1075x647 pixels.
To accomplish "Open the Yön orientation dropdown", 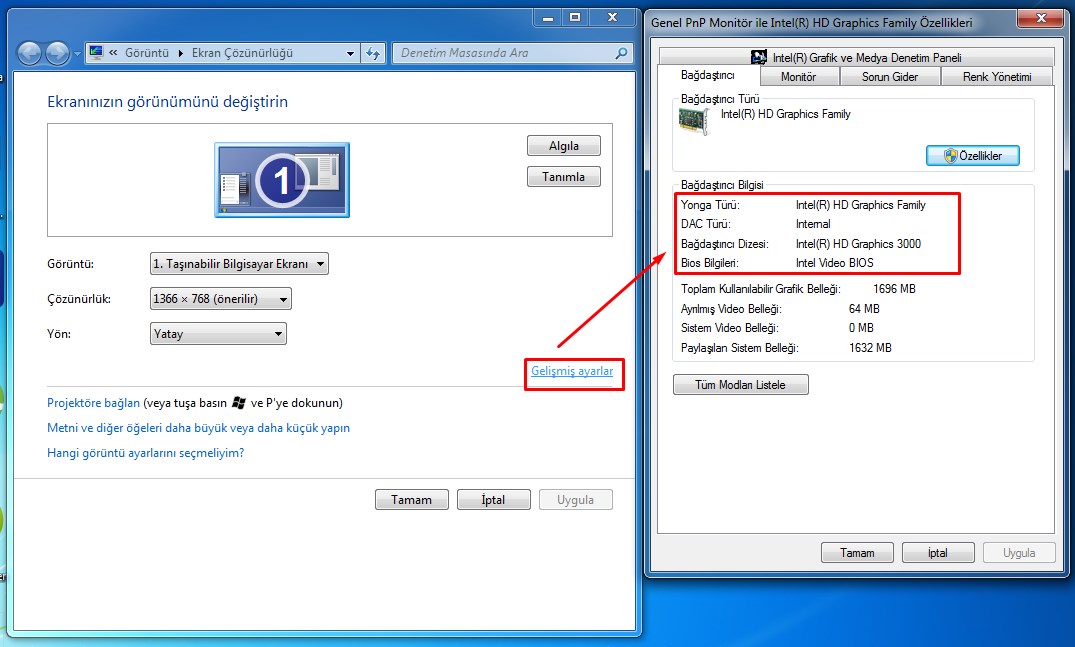I will pos(218,334).
